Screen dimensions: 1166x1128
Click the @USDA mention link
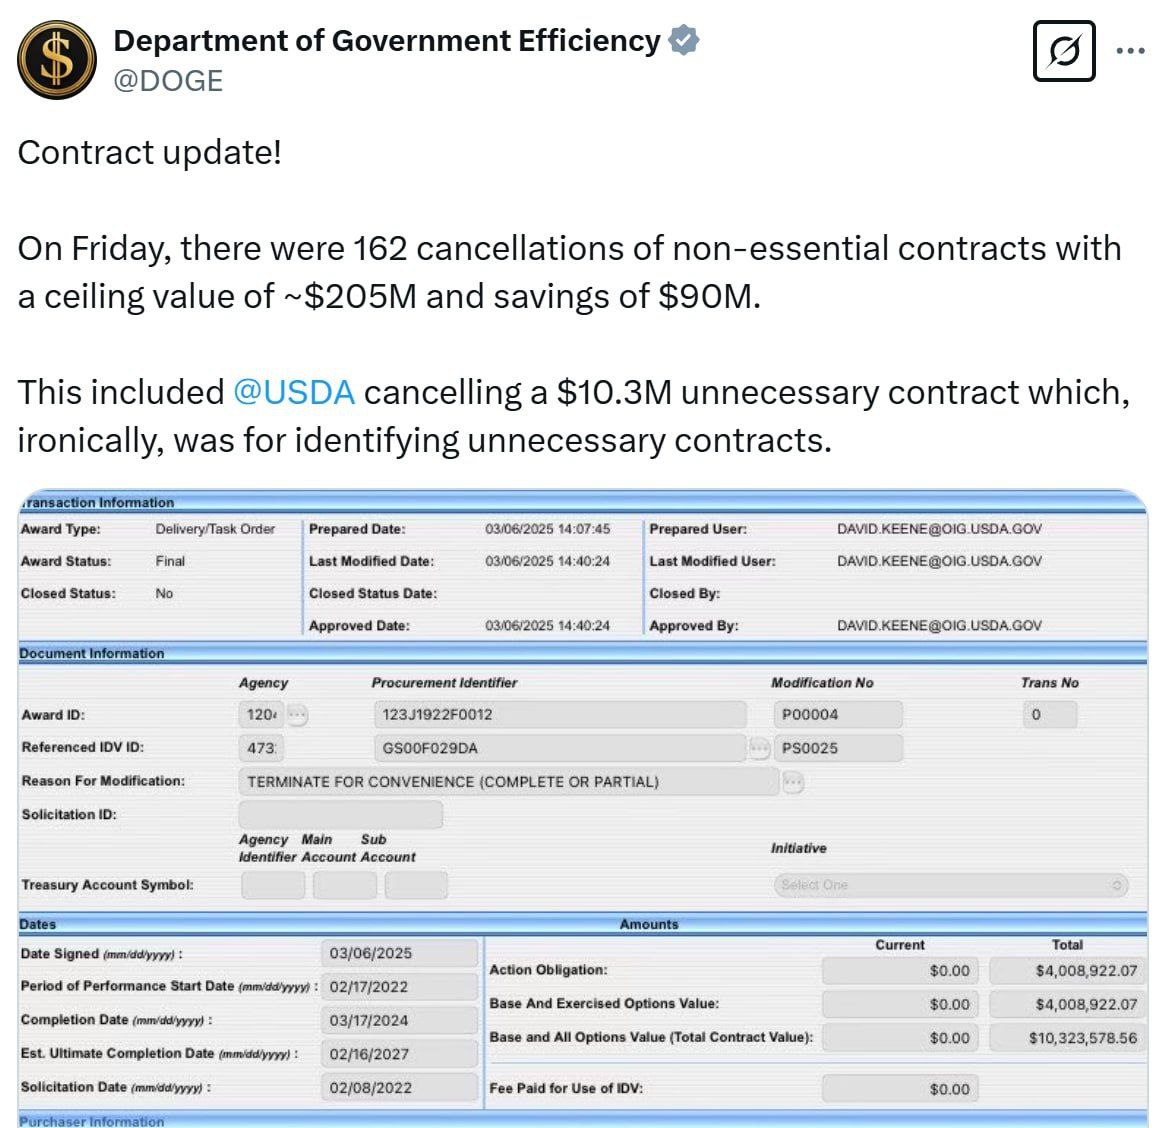(x=293, y=392)
